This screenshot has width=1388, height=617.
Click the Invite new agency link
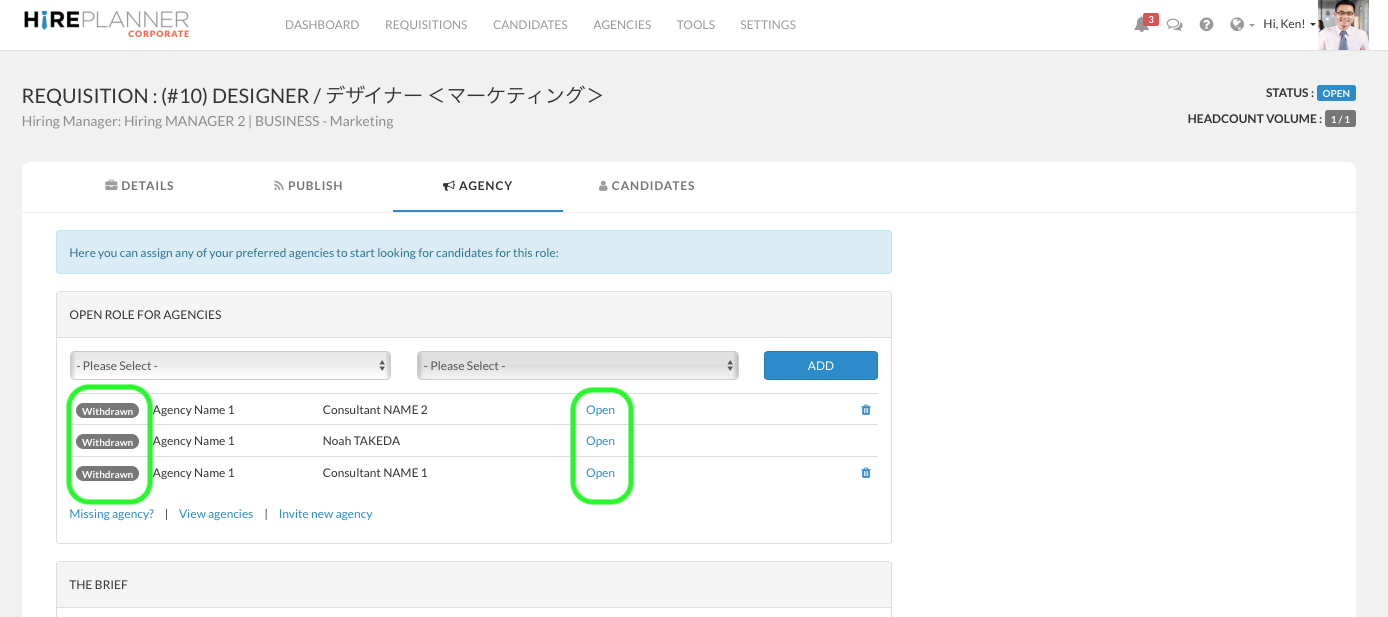coord(325,514)
